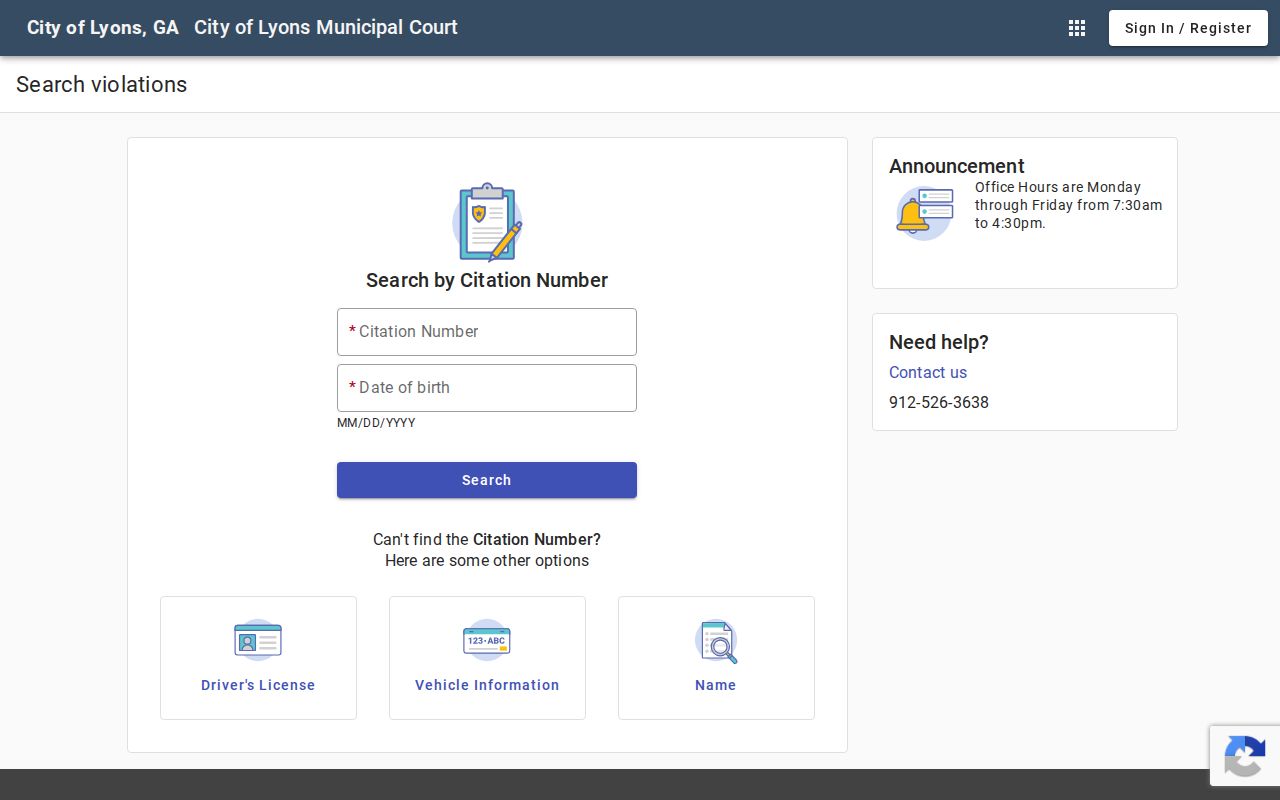Select Driver's License search option
The height and width of the screenshot is (800, 1280).
coord(258,658)
